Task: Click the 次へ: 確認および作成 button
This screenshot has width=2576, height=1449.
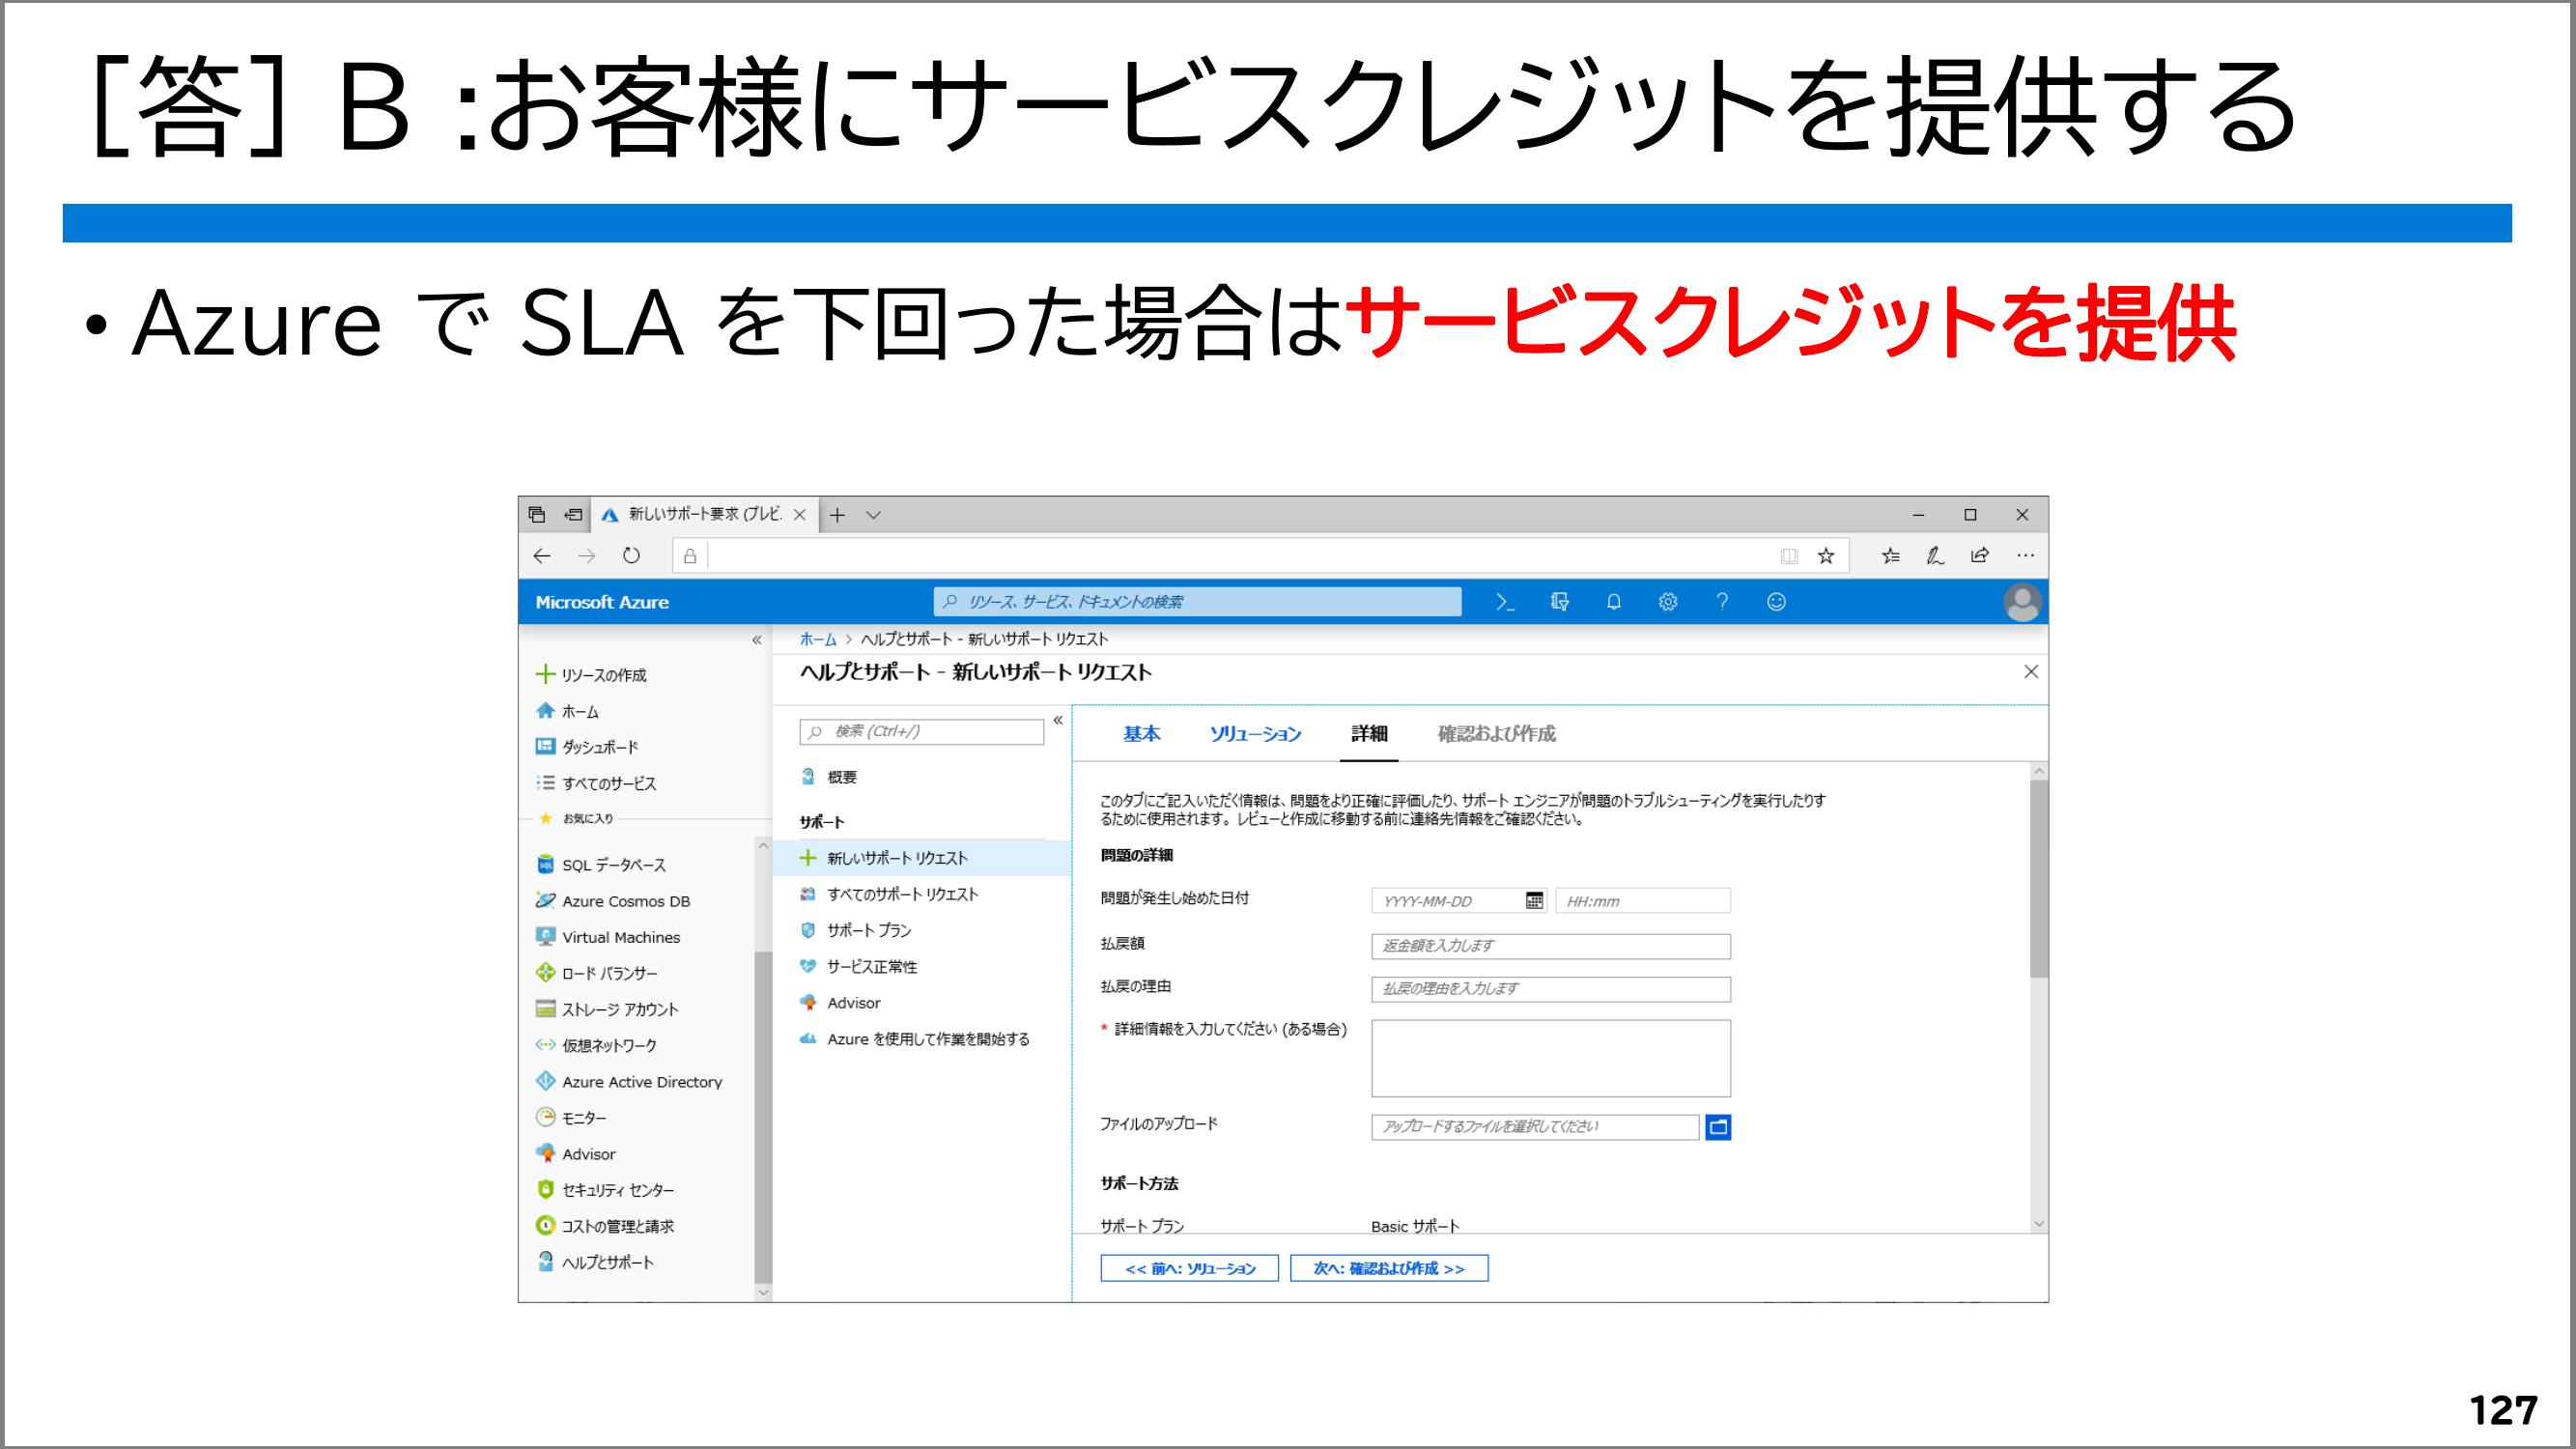Action: pos(1388,1268)
